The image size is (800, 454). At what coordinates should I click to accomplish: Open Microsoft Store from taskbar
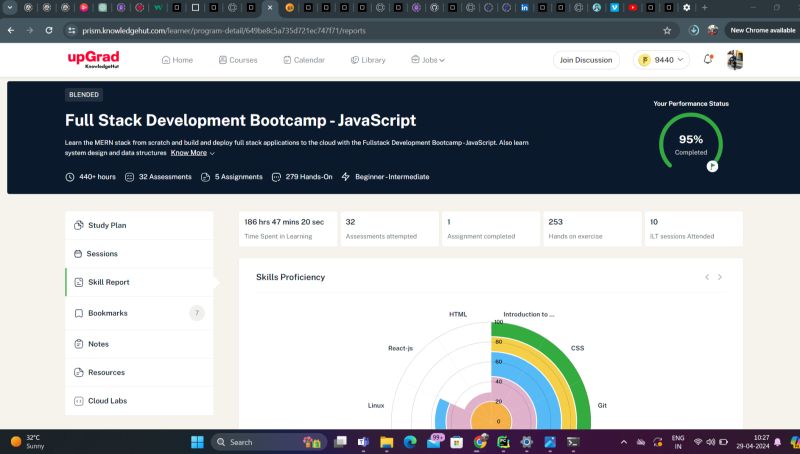point(456,442)
